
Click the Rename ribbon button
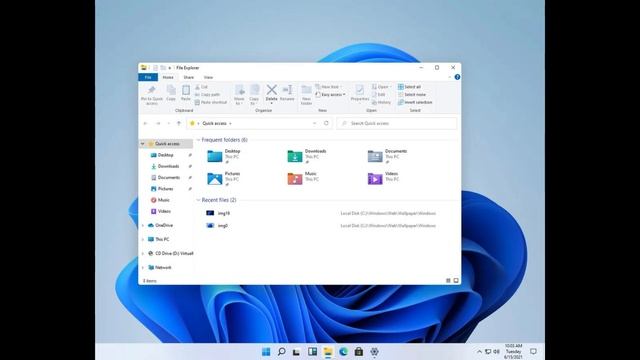coord(287,93)
